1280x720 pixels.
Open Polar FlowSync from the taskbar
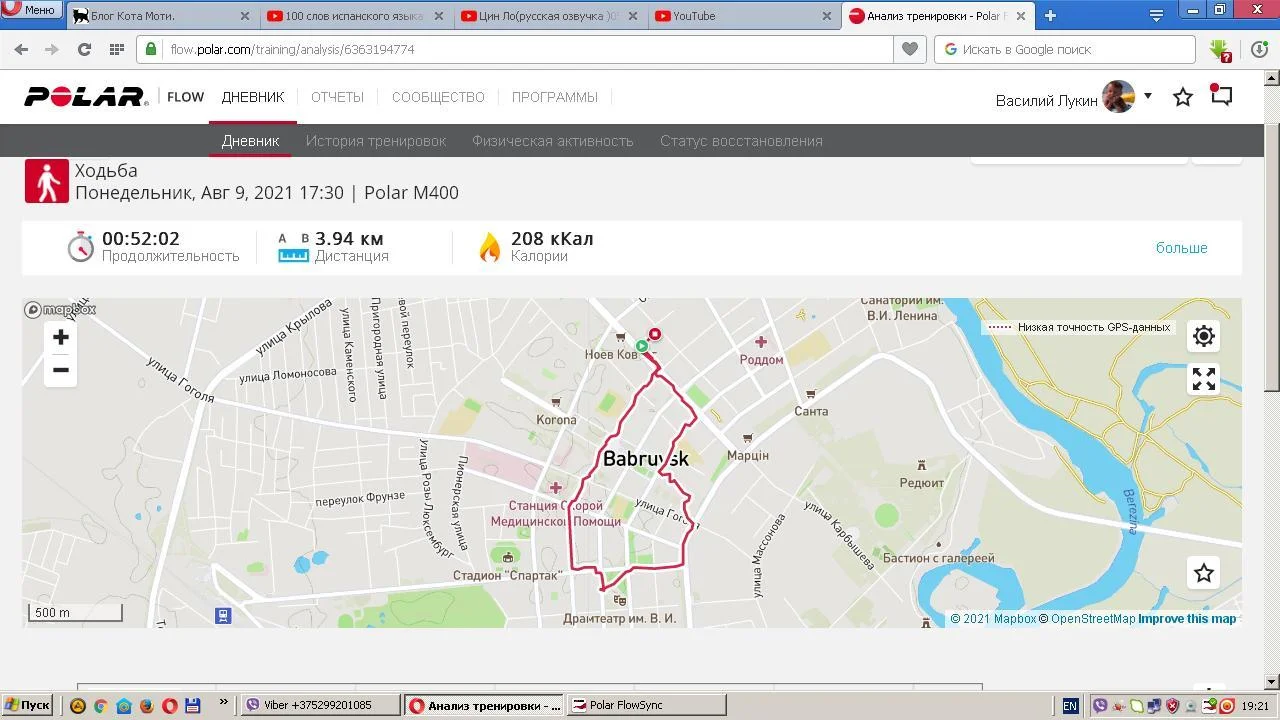point(646,705)
